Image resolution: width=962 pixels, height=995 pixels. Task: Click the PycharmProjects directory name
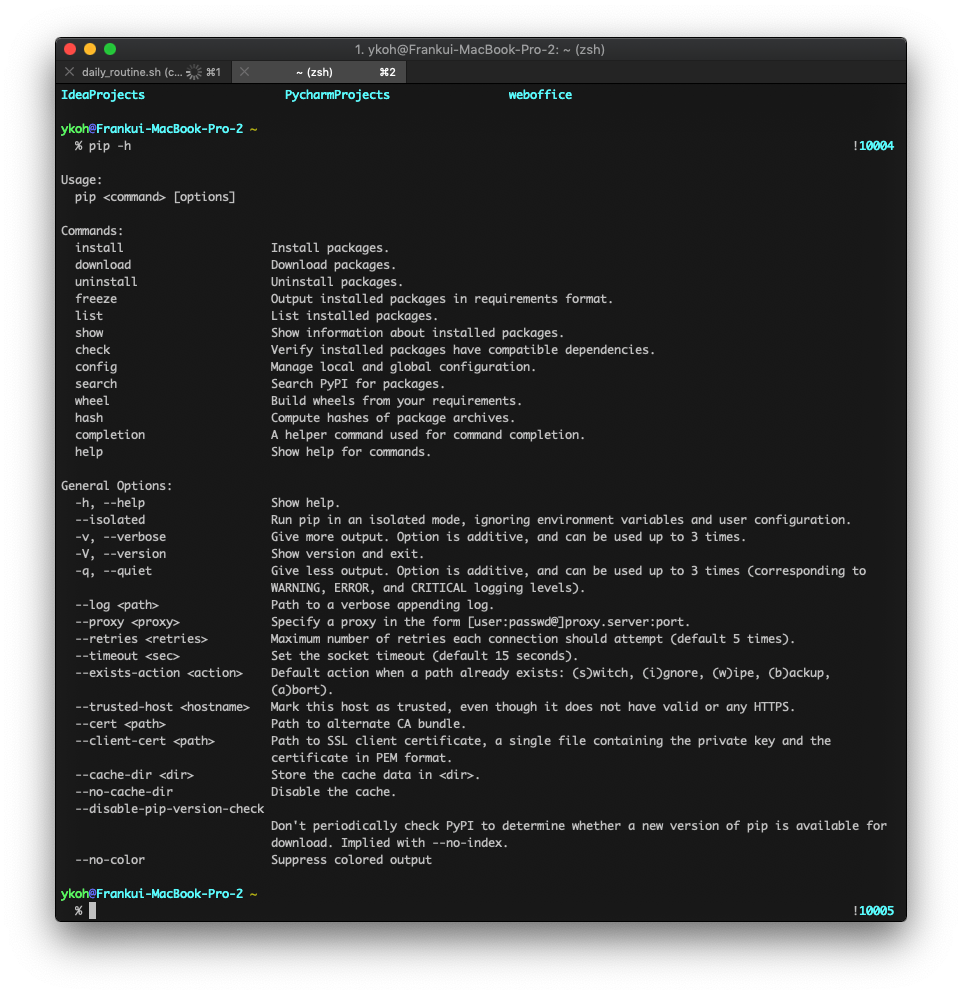tap(337, 95)
